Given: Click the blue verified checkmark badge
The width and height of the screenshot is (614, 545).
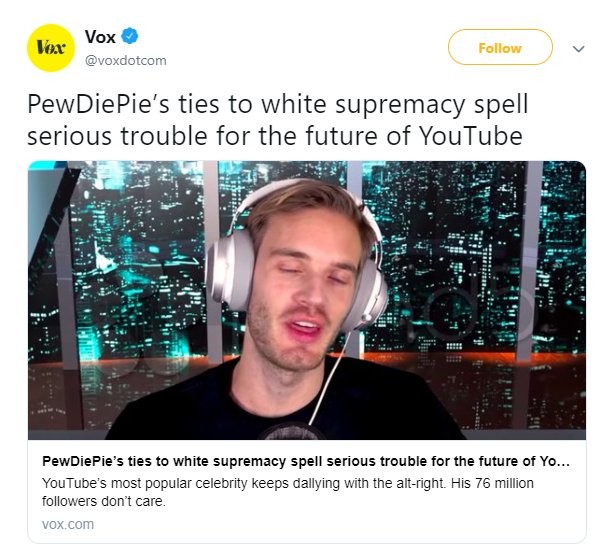Looking at the screenshot, I should [129, 36].
